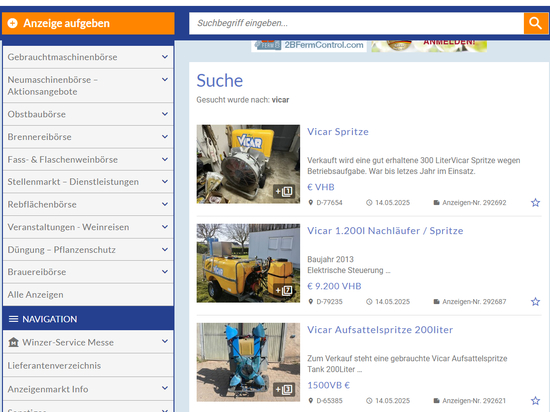The height and width of the screenshot is (412, 550).
Task: Click tag icon beside Anzeigen-Nr. 292621
Action: 436,400
